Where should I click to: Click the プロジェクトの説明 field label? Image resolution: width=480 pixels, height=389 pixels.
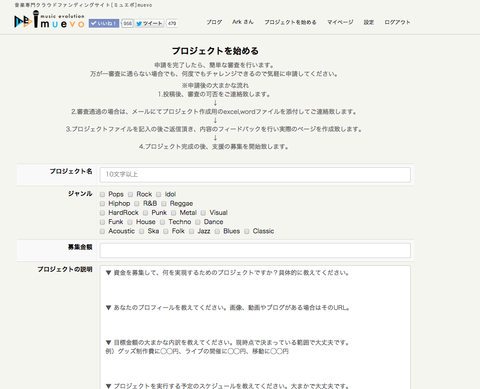click(65, 269)
